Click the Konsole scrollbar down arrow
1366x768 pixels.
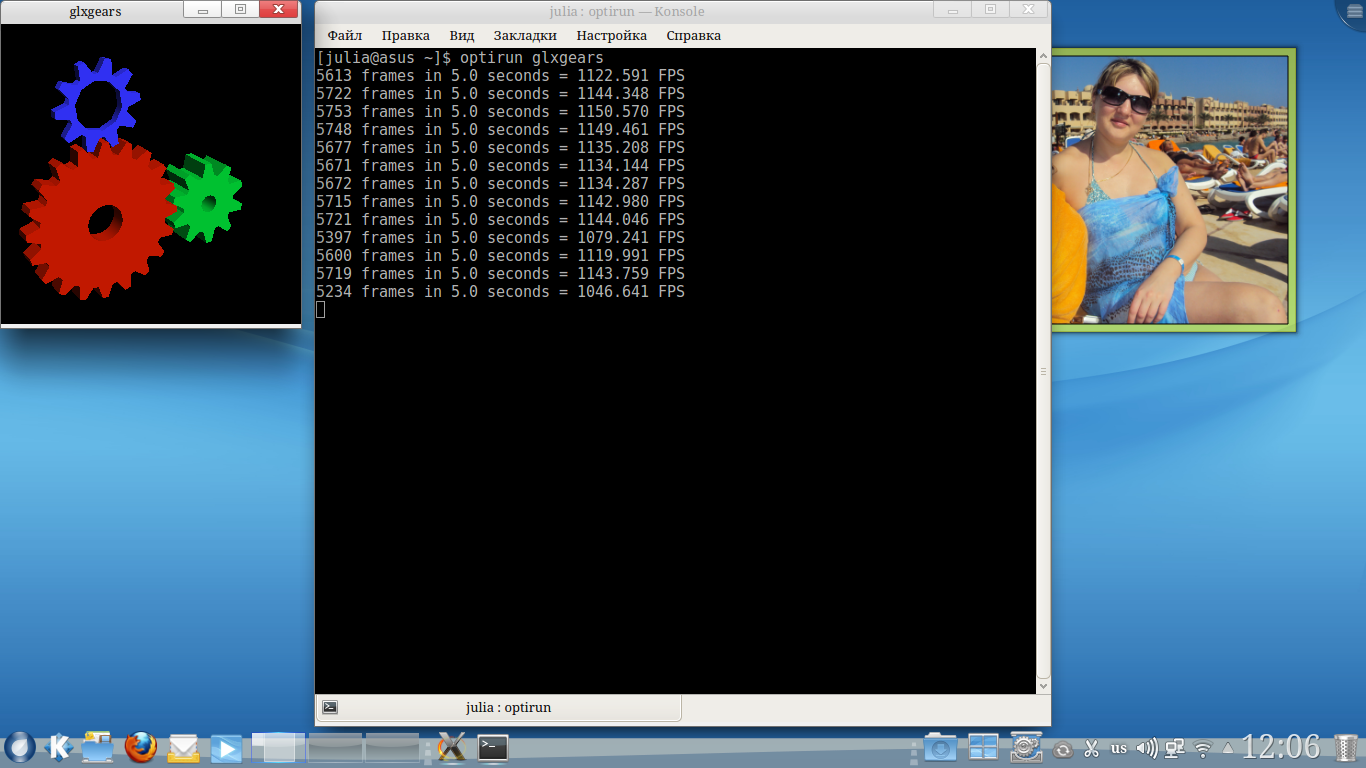tap(1043, 686)
